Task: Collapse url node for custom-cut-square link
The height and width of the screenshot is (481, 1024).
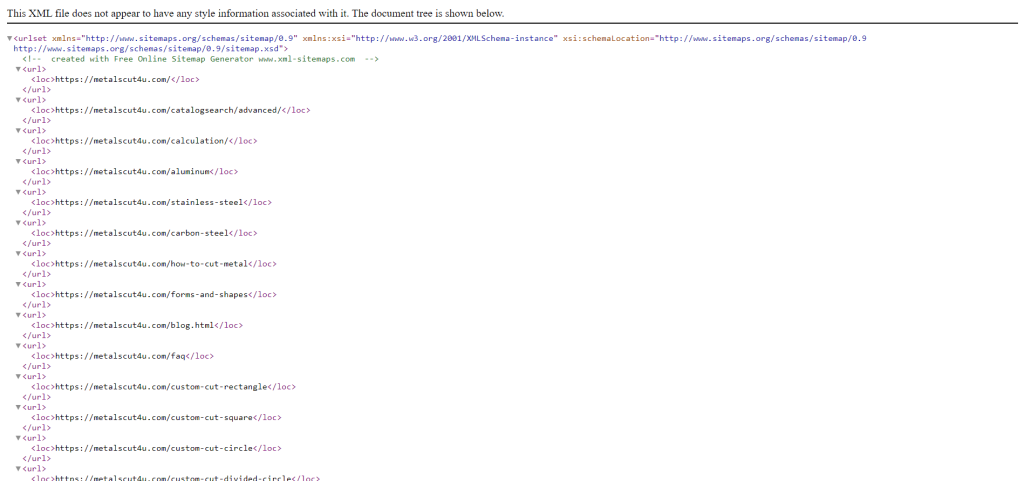Action: pyautogui.click(x=19, y=407)
